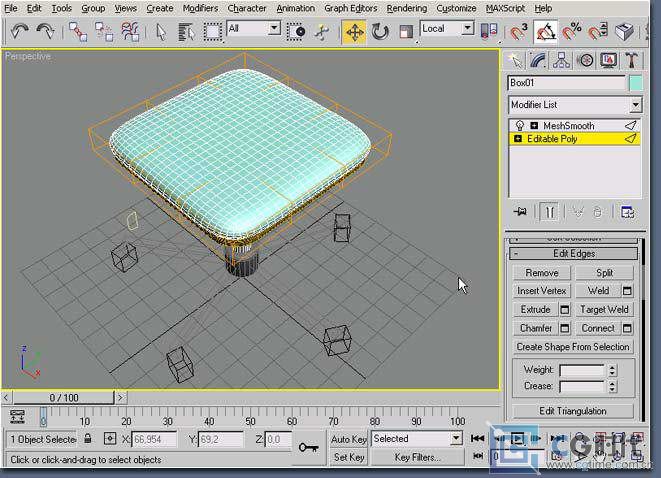The image size is (661, 478).
Task: Open the Graph Editors menu
Action: (x=351, y=8)
